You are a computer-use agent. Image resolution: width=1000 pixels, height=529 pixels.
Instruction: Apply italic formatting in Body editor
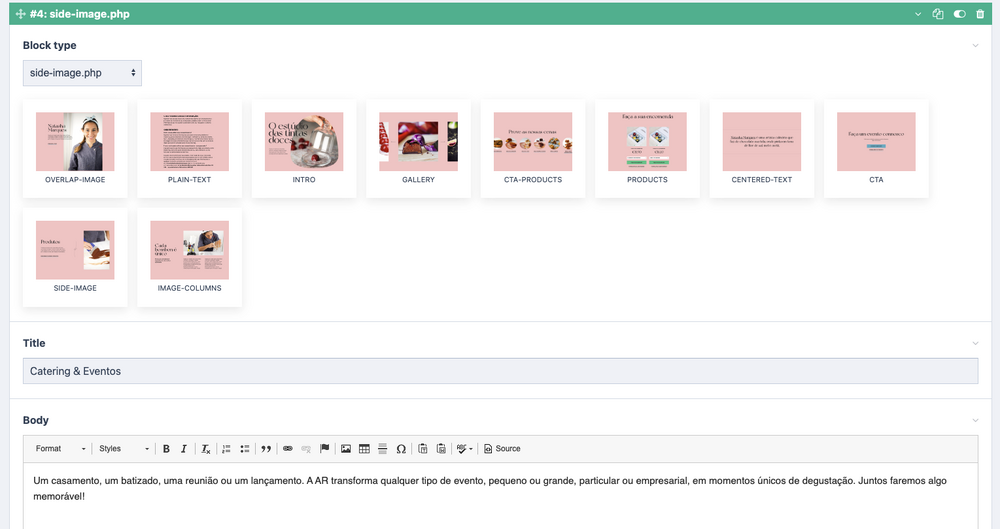(184, 449)
